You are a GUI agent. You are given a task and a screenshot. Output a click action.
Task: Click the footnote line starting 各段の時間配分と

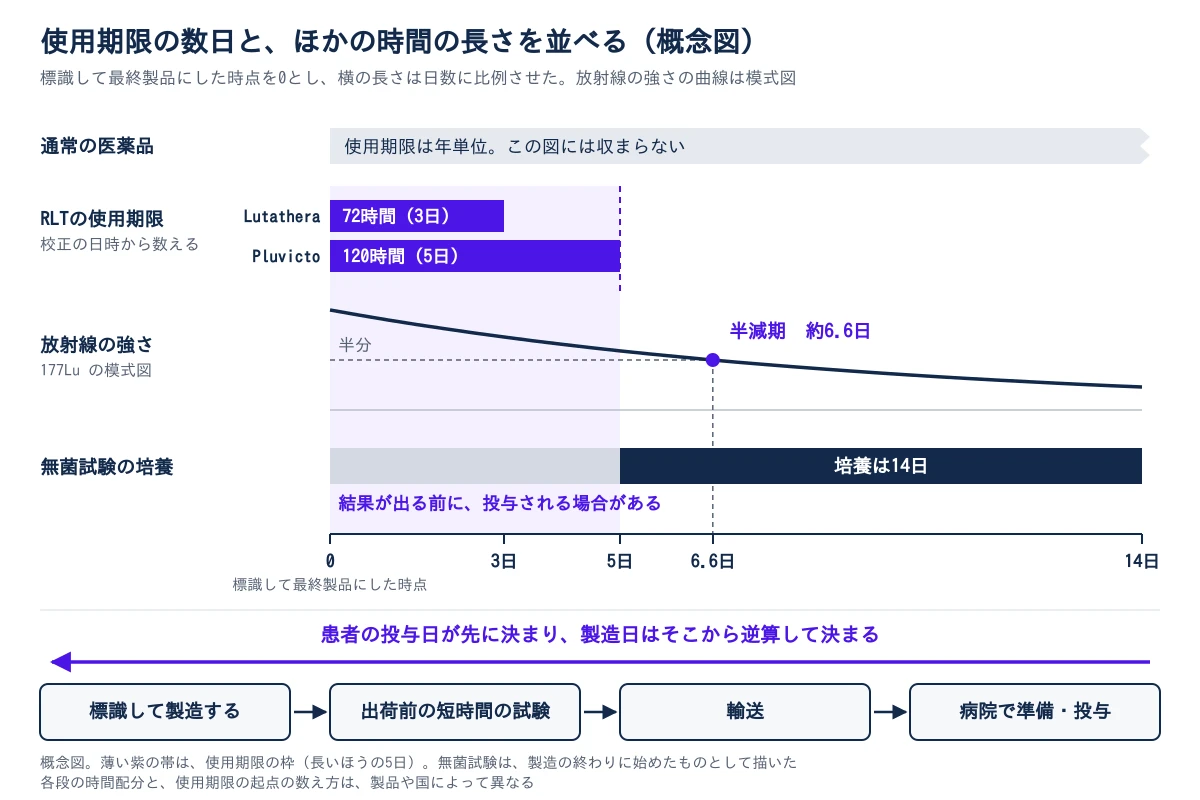pos(287,782)
